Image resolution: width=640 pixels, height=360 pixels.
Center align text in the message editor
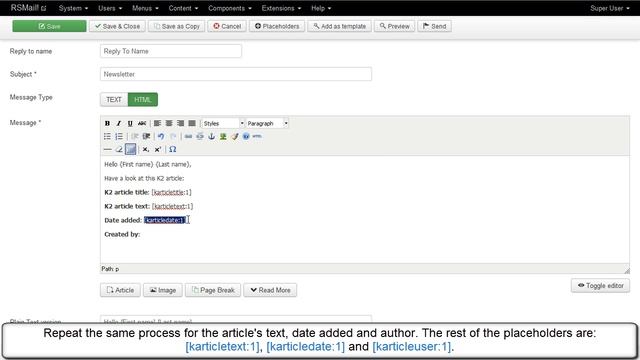(x=169, y=123)
